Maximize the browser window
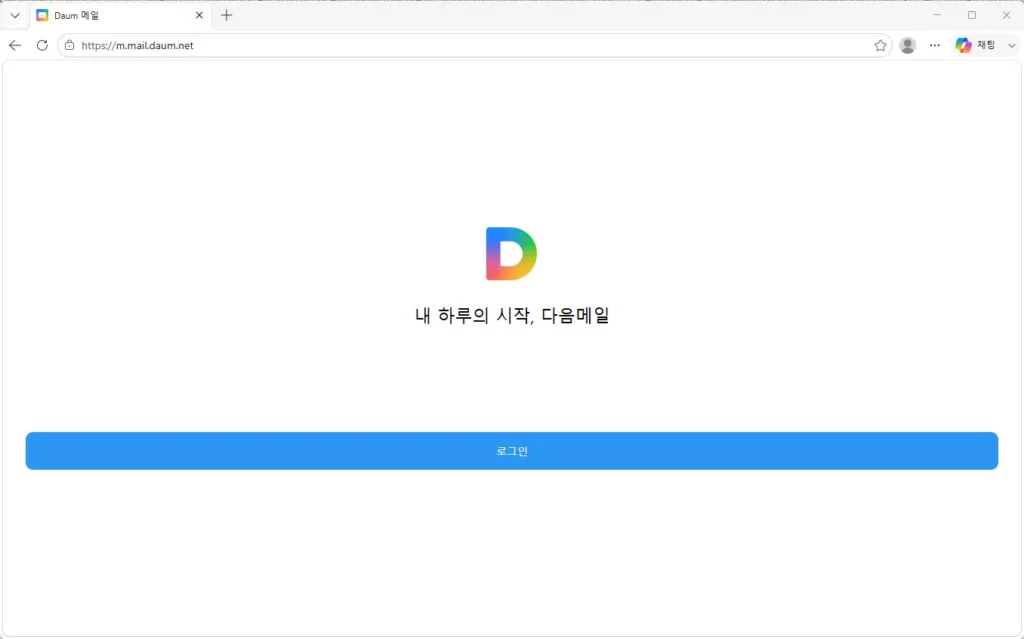The width and height of the screenshot is (1024, 639). click(x=972, y=15)
